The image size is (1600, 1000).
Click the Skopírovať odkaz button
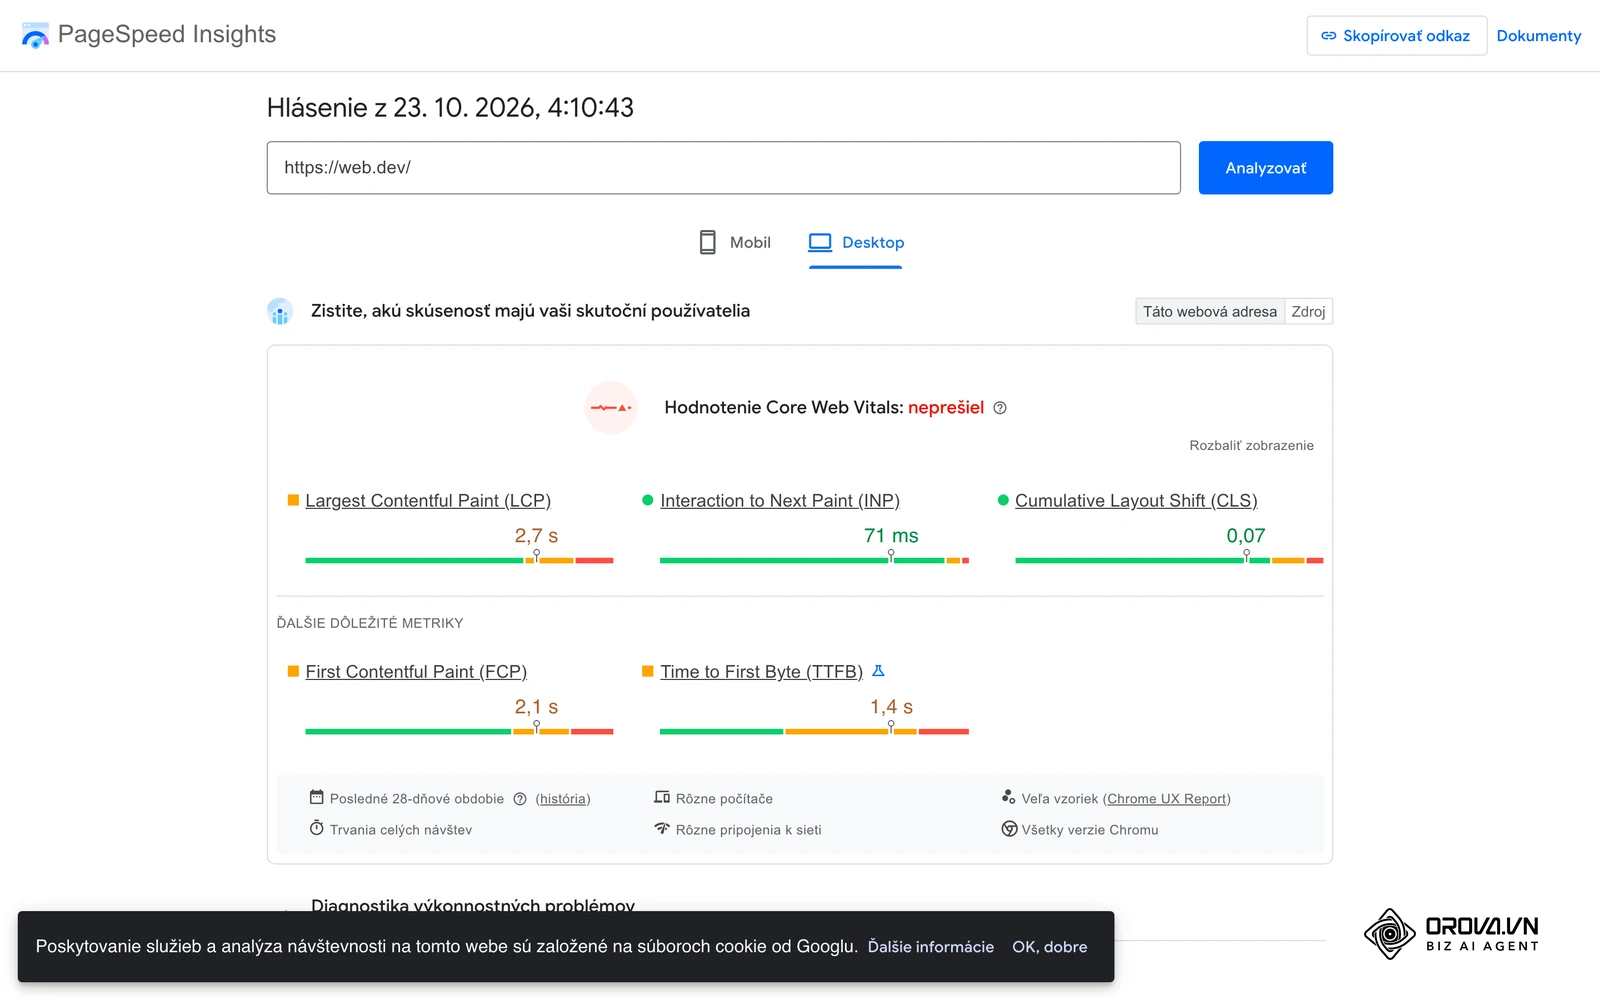point(1396,36)
